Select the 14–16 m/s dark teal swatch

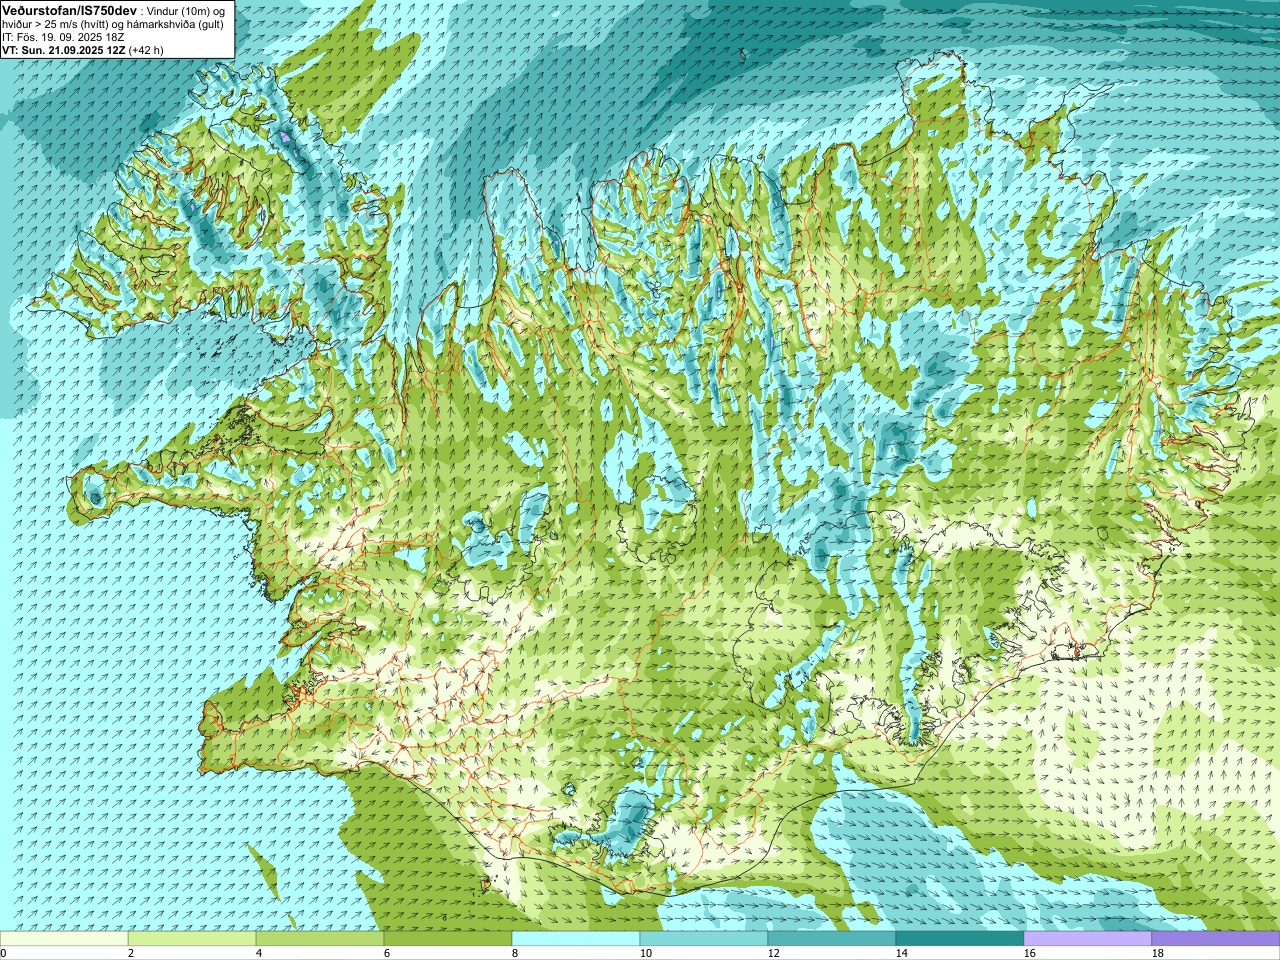pyautogui.click(x=960, y=939)
